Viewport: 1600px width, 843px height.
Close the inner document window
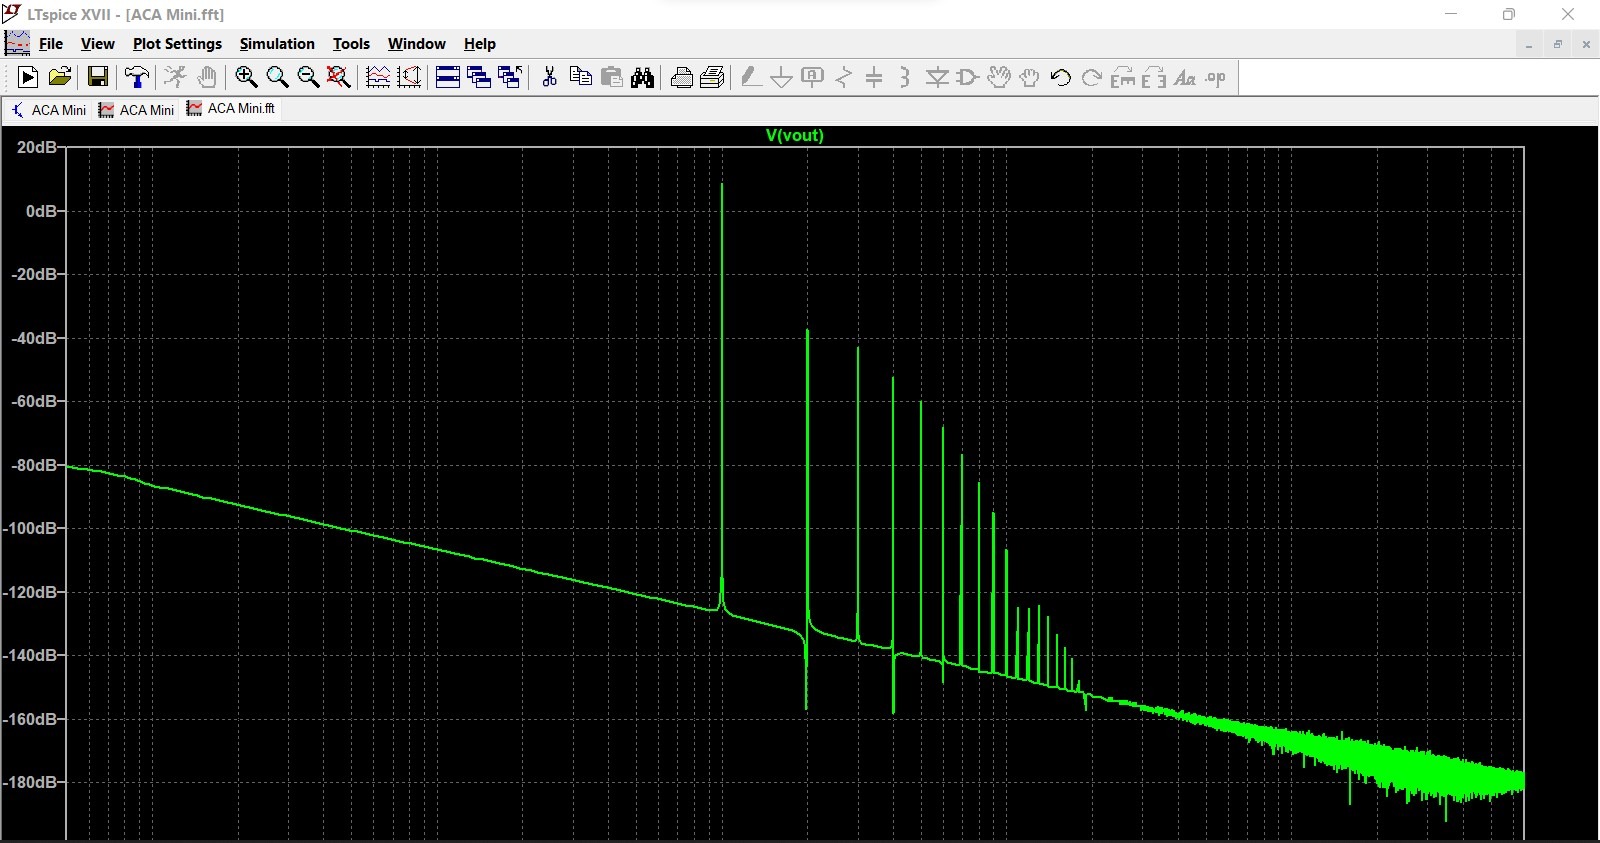[1585, 44]
